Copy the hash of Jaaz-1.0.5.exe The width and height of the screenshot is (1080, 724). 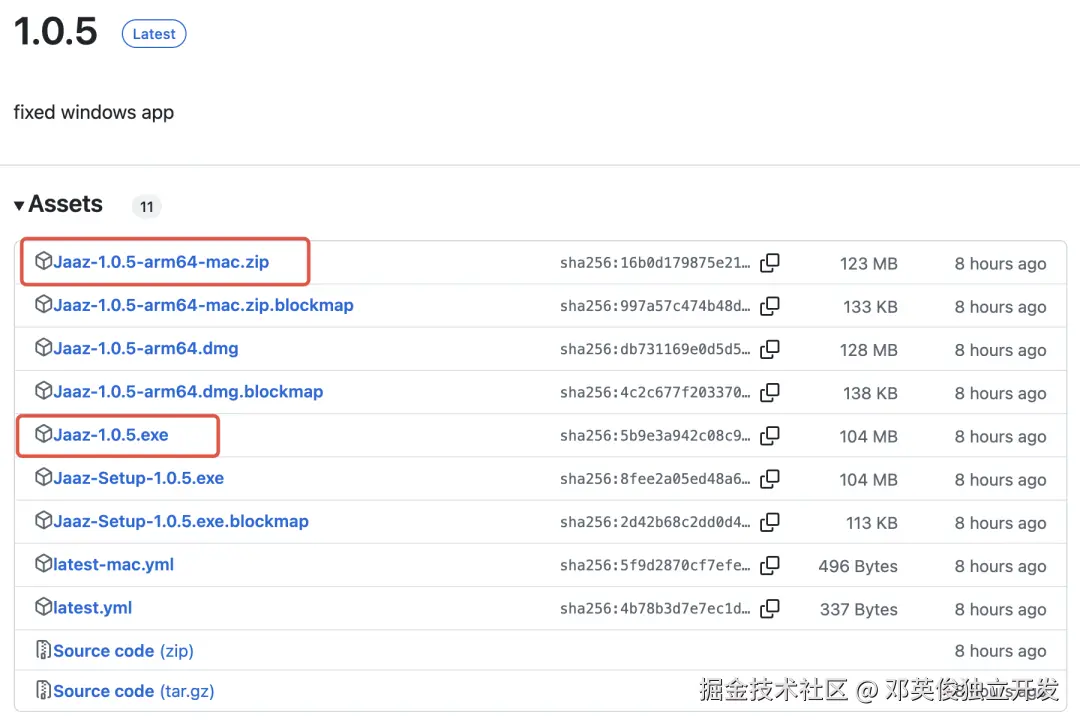(x=770, y=436)
